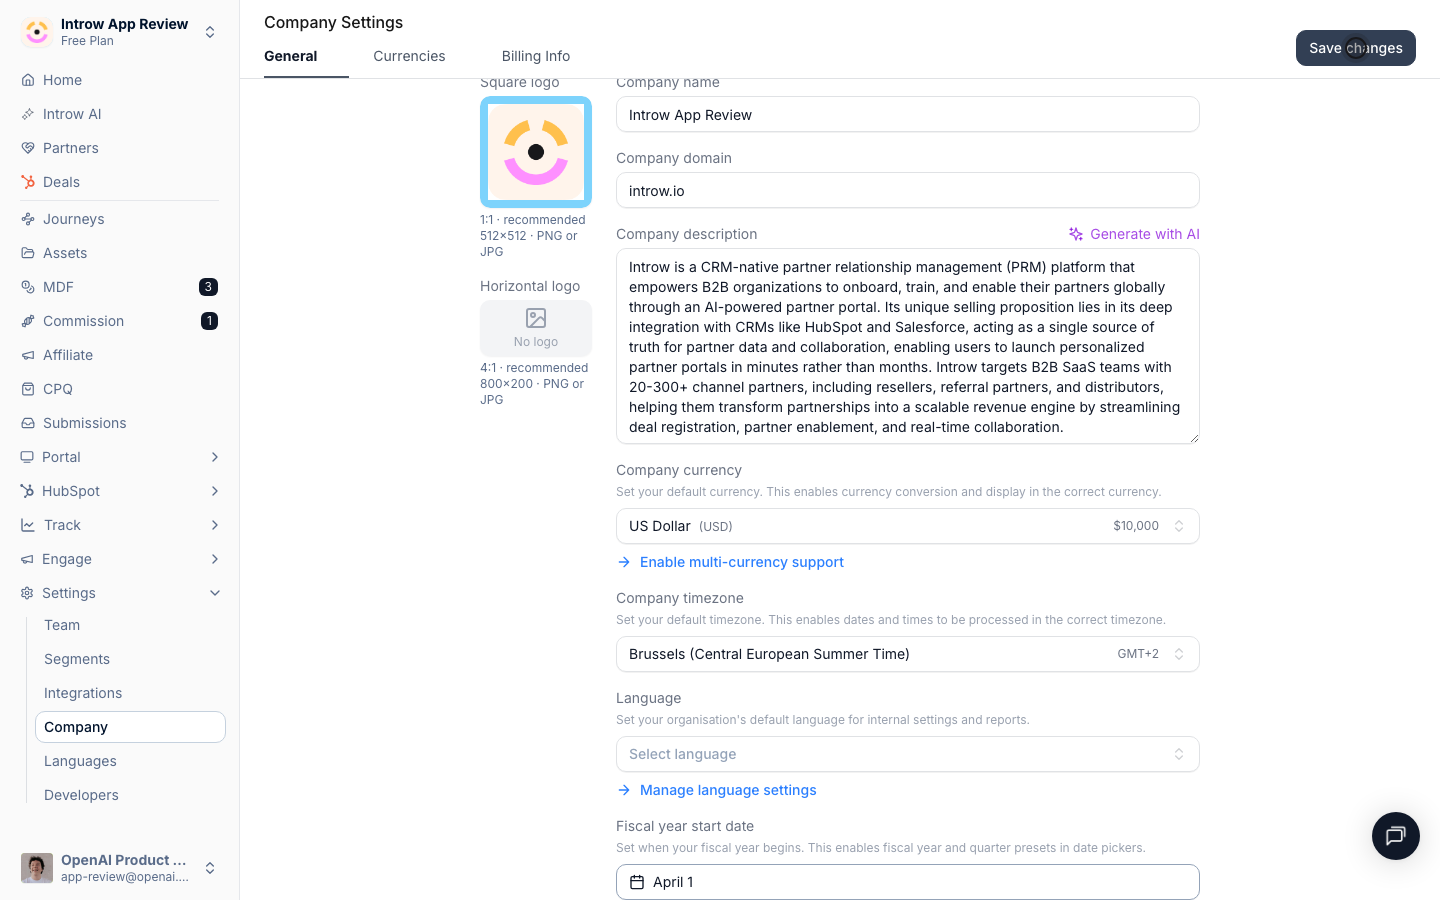Image resolution: width=1440 pixels, height=900 pixels.
Task: Click the Assets folder icon
Action: 28,253
